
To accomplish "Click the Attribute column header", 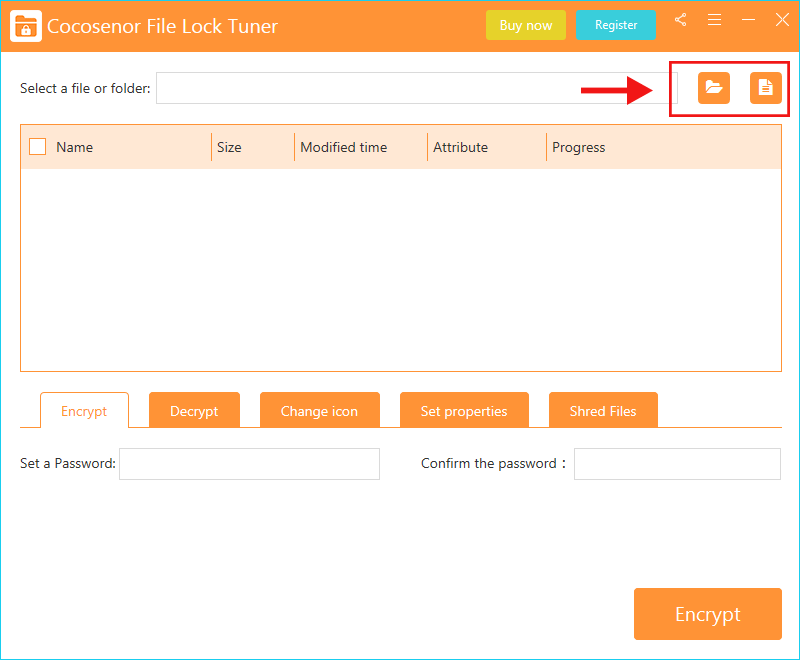I will [x=461, y=147].
